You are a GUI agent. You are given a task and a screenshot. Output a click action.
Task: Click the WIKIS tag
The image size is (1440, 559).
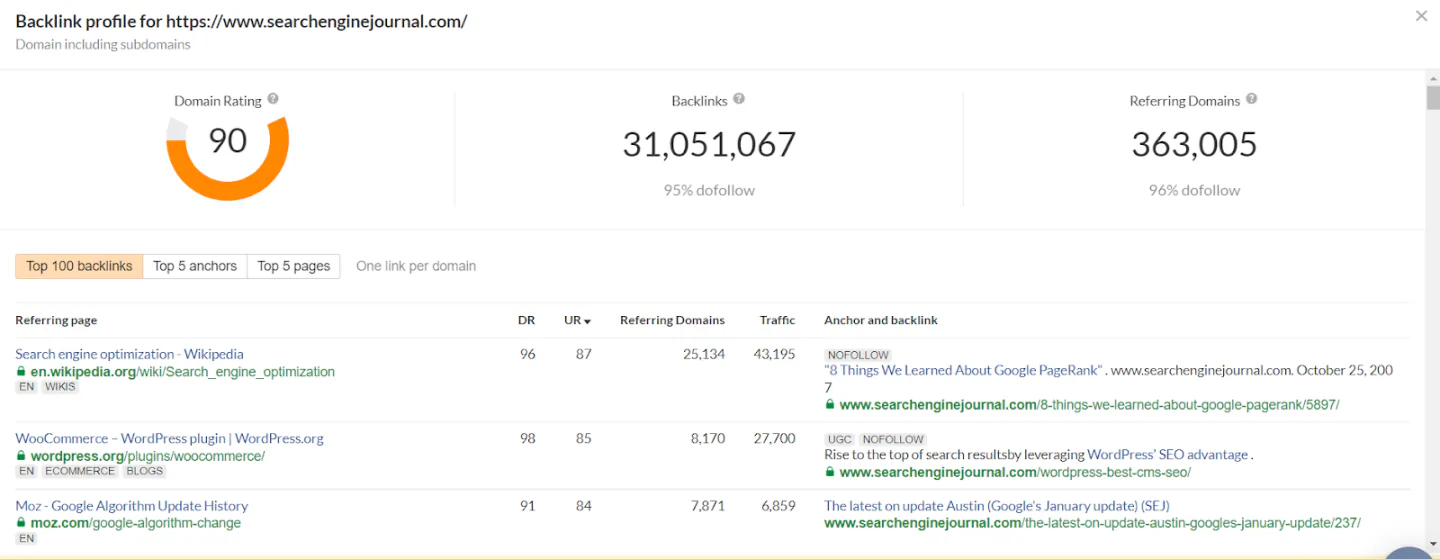point(60,387)
